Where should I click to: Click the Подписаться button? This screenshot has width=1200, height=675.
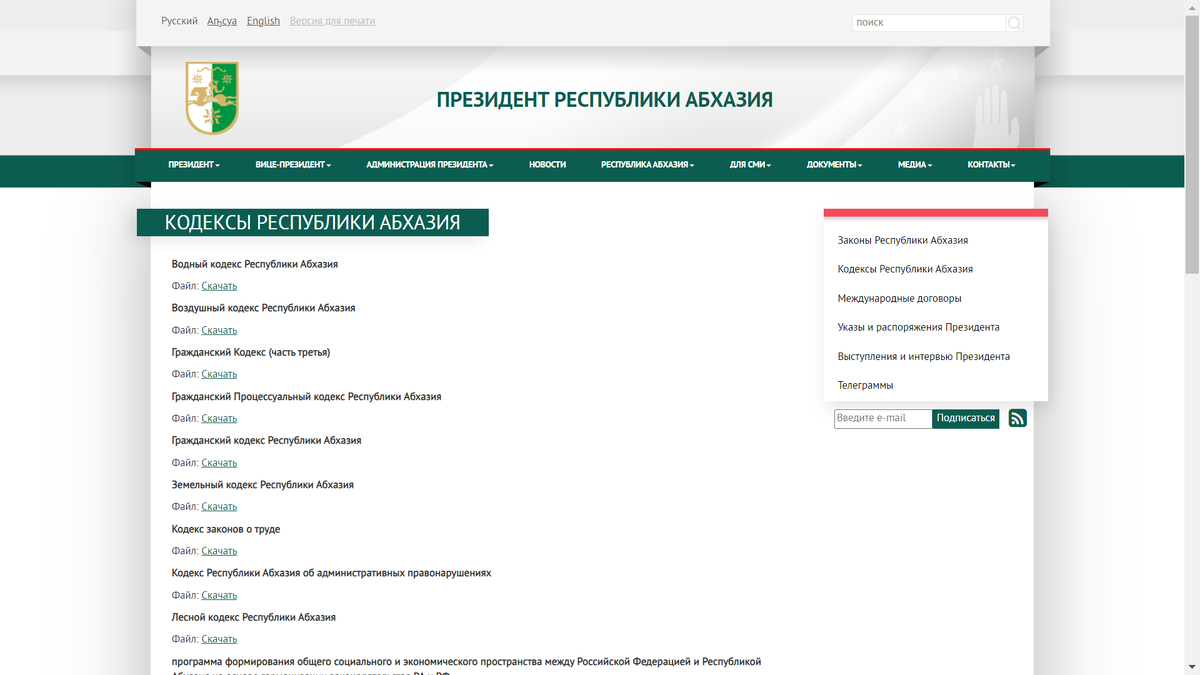(966, 418)
